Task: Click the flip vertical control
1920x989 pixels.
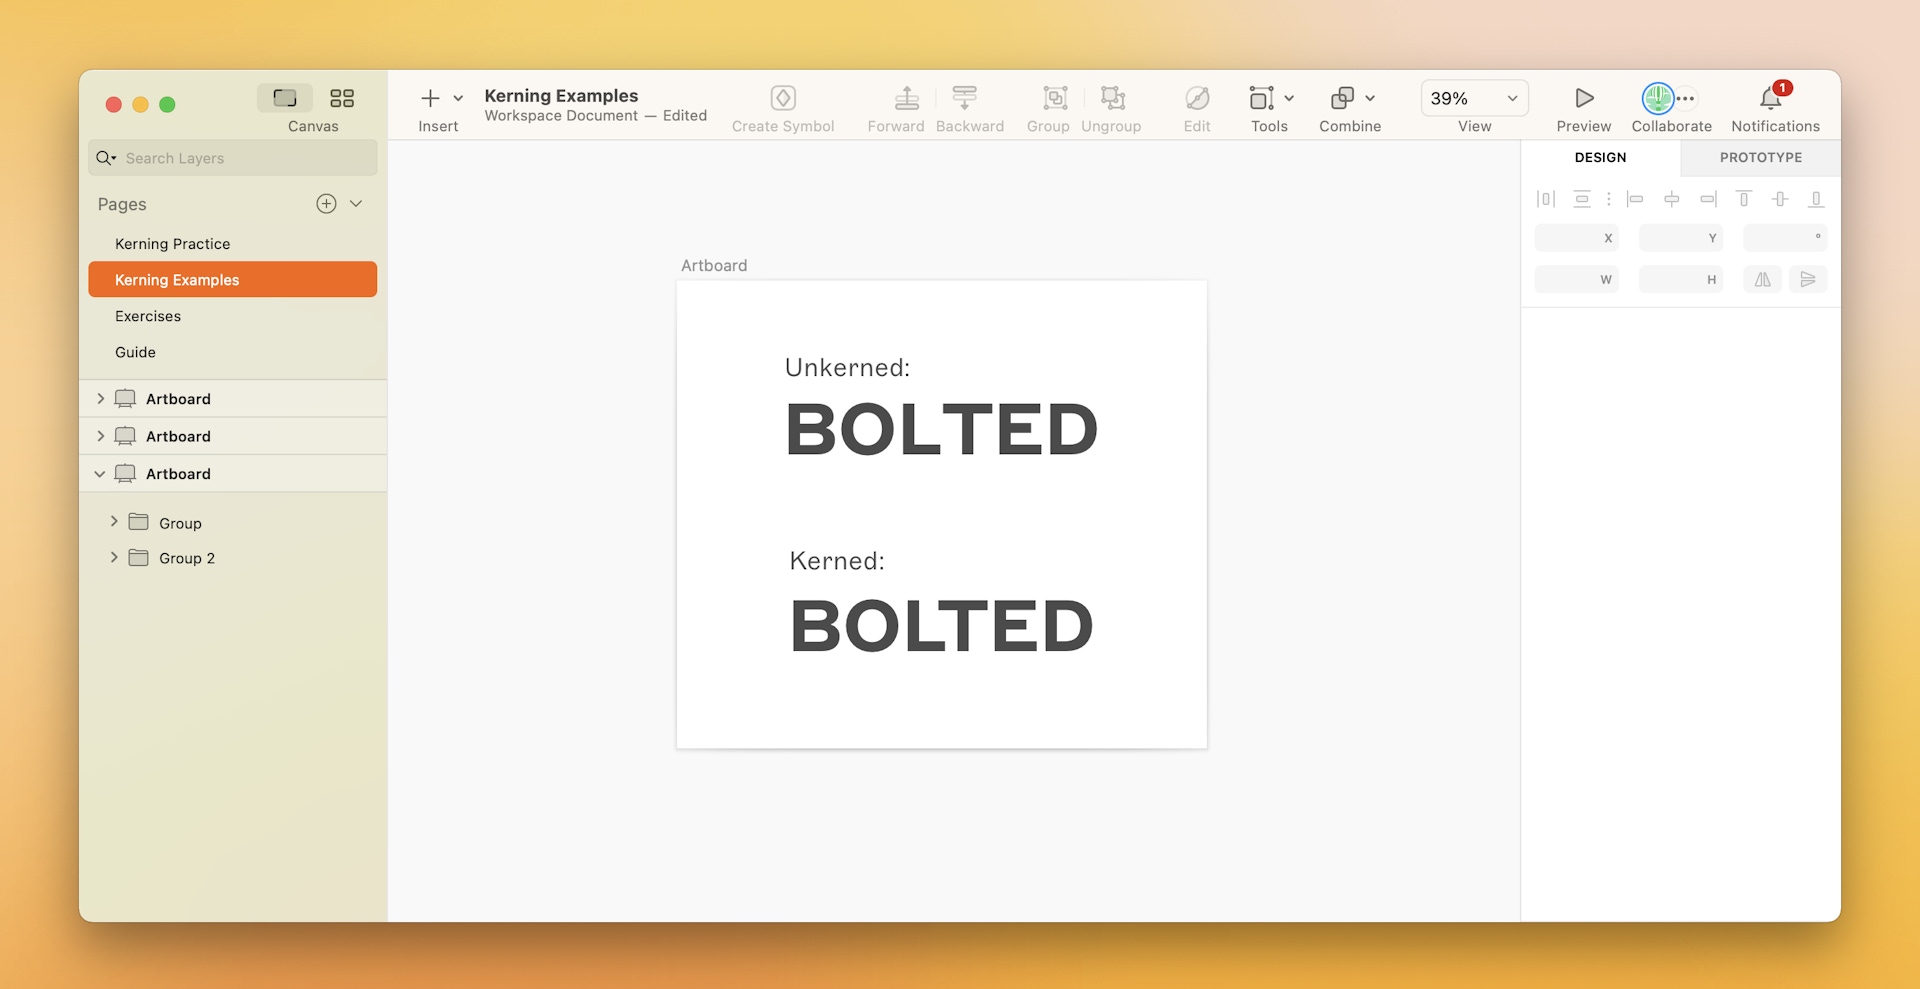Action: (x=1808, y=279)
